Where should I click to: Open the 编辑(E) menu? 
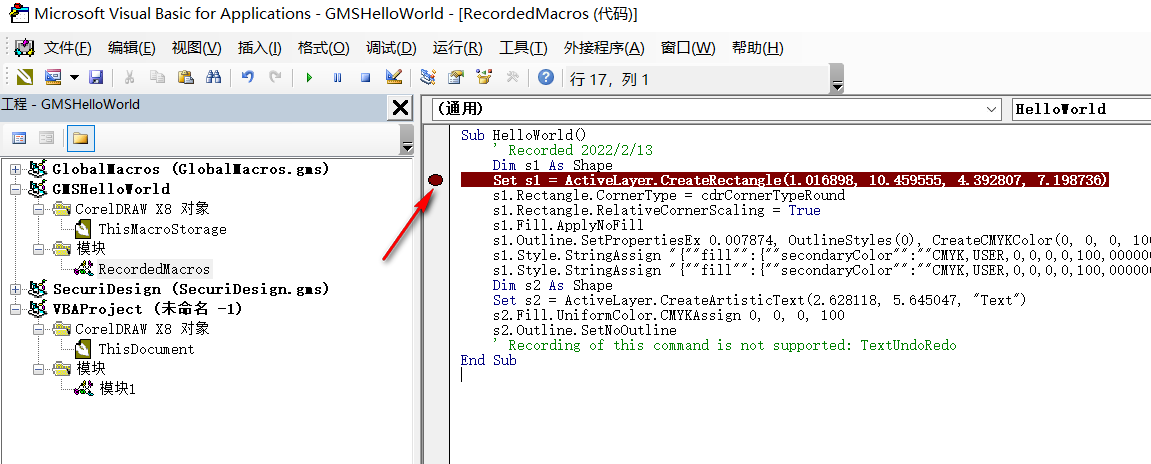(x=131, y=48)
